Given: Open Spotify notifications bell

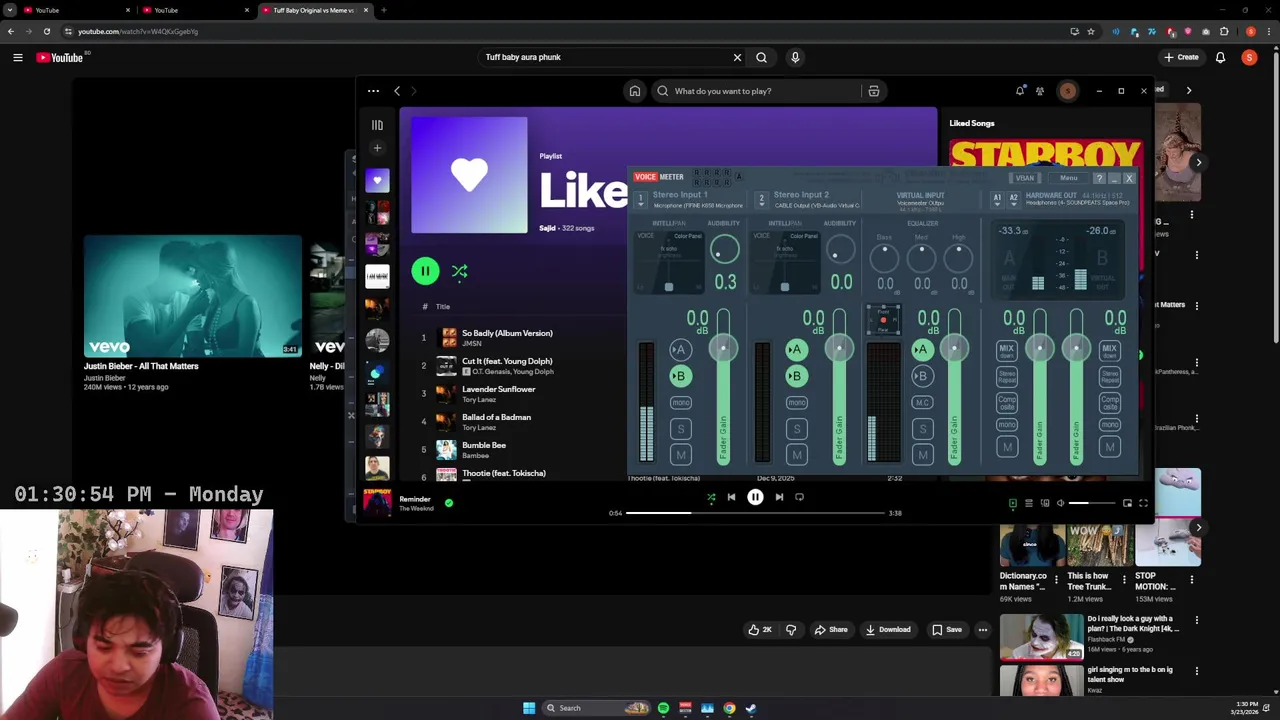Looking at the screenshot, I should 1020,91.
